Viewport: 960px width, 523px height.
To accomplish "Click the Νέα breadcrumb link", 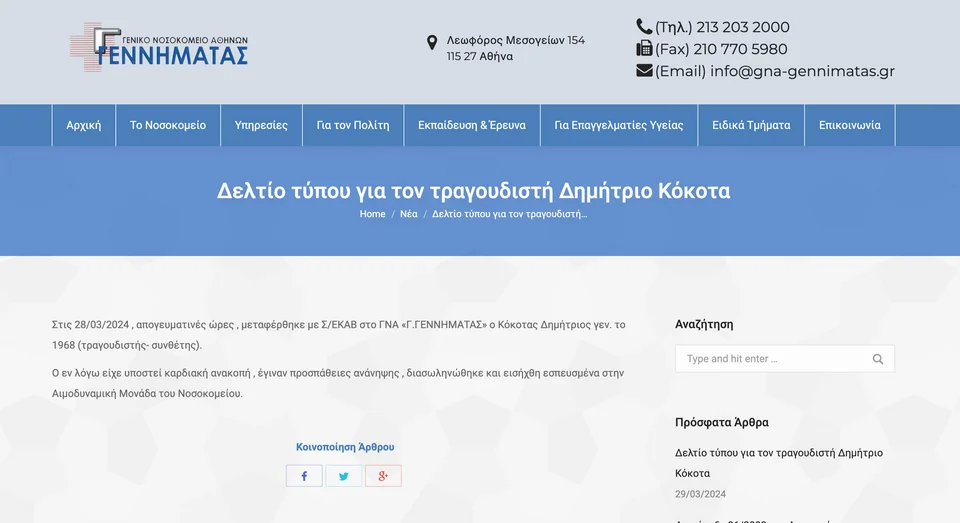I will [x=409, y=214].
